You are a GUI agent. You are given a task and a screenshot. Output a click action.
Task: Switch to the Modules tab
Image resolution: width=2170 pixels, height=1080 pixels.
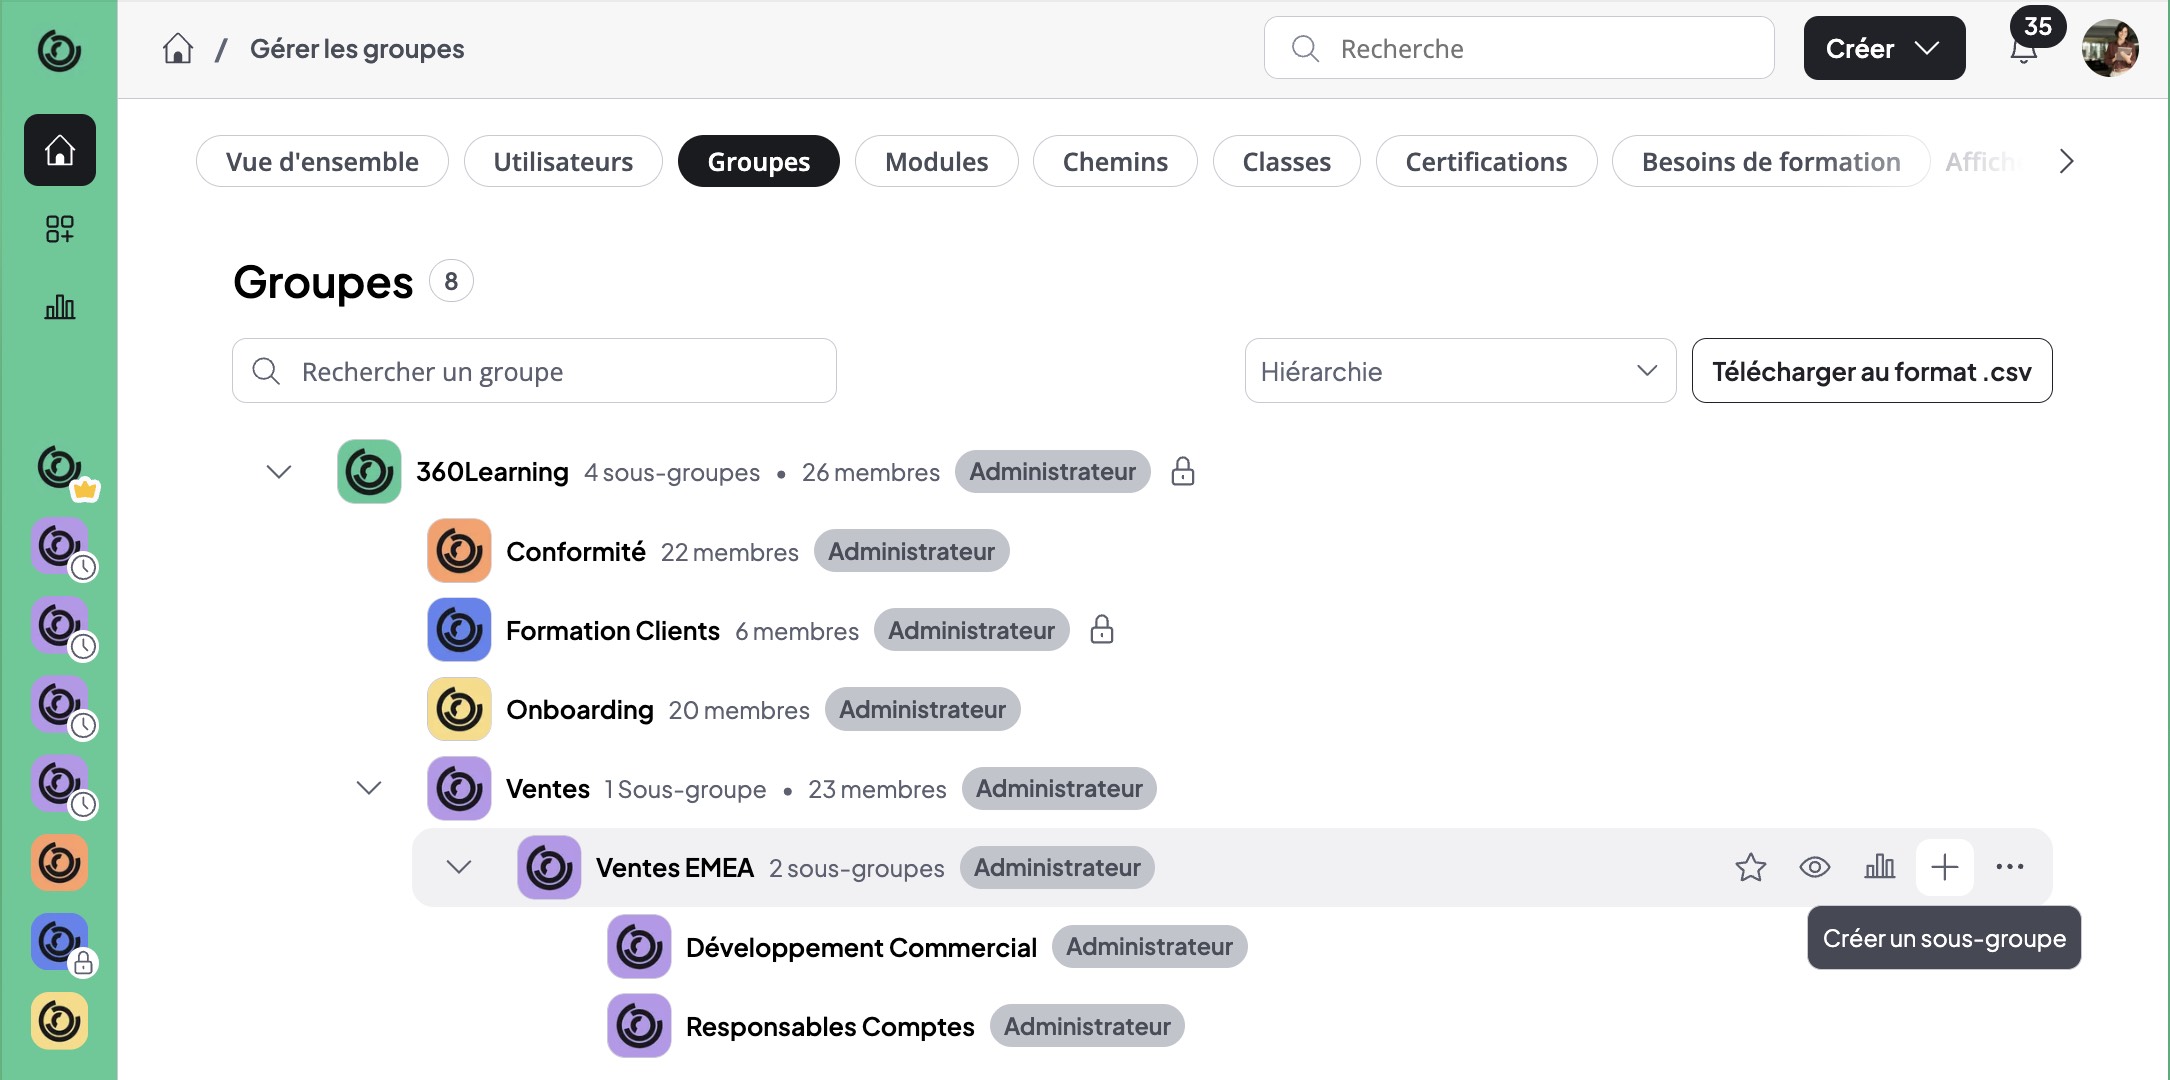click(936, 161)
